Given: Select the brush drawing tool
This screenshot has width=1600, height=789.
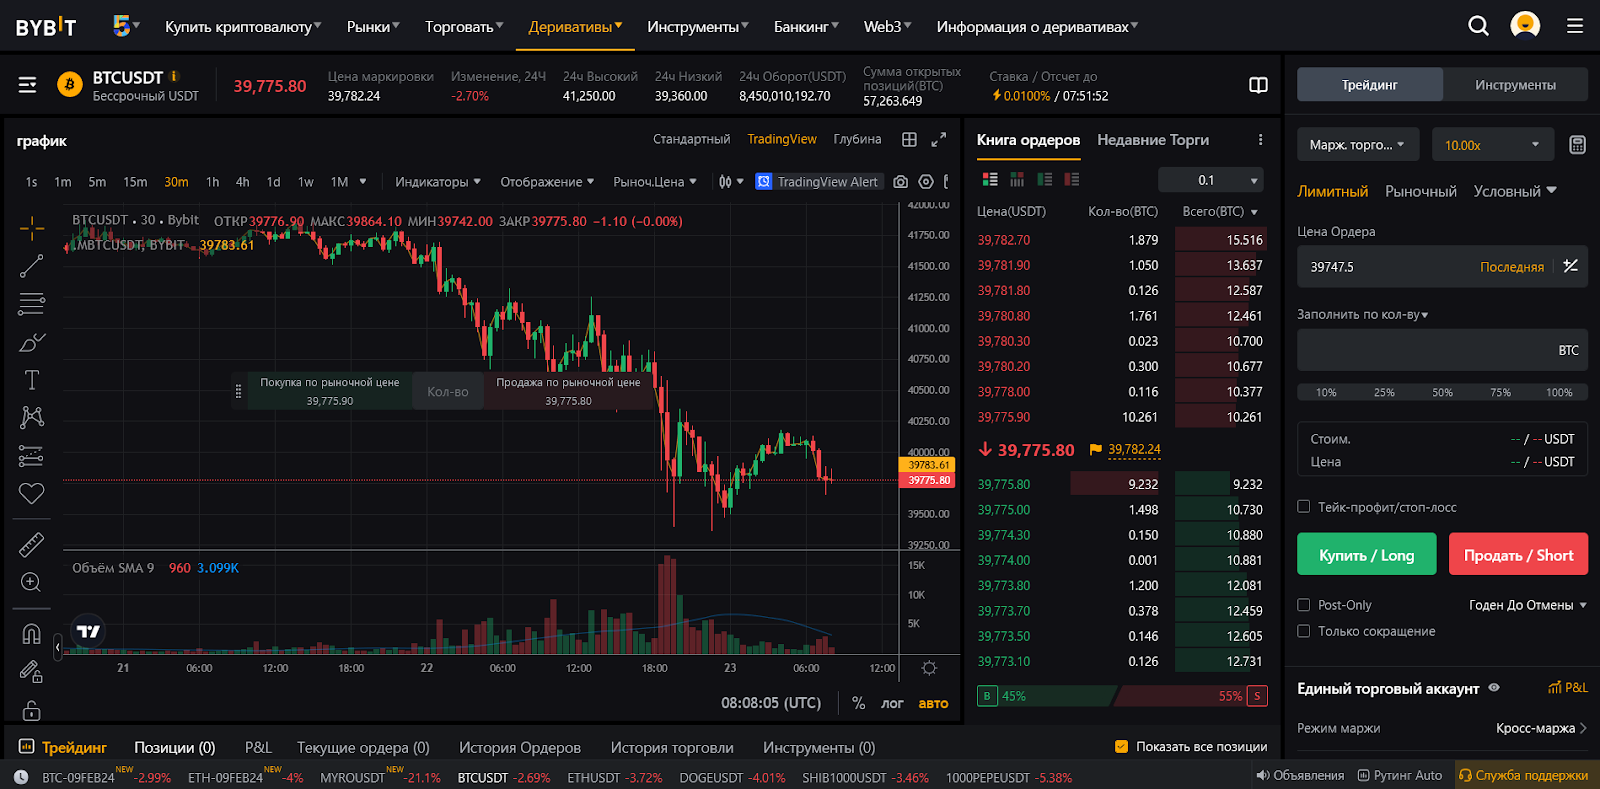Looking at the screenshot, I should coord(32,342).
